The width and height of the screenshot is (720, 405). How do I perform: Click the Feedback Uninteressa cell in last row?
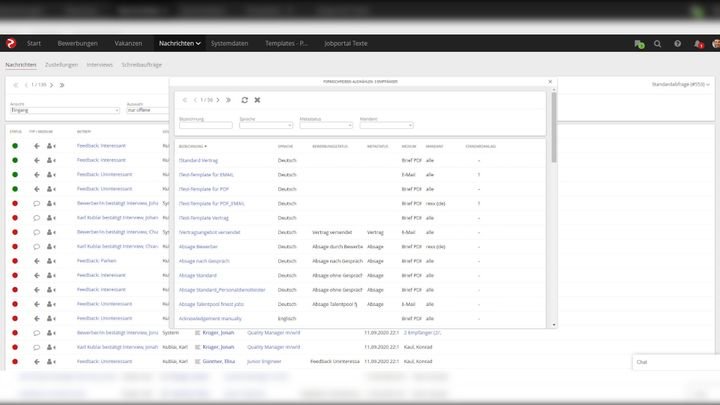coord(335,361)
